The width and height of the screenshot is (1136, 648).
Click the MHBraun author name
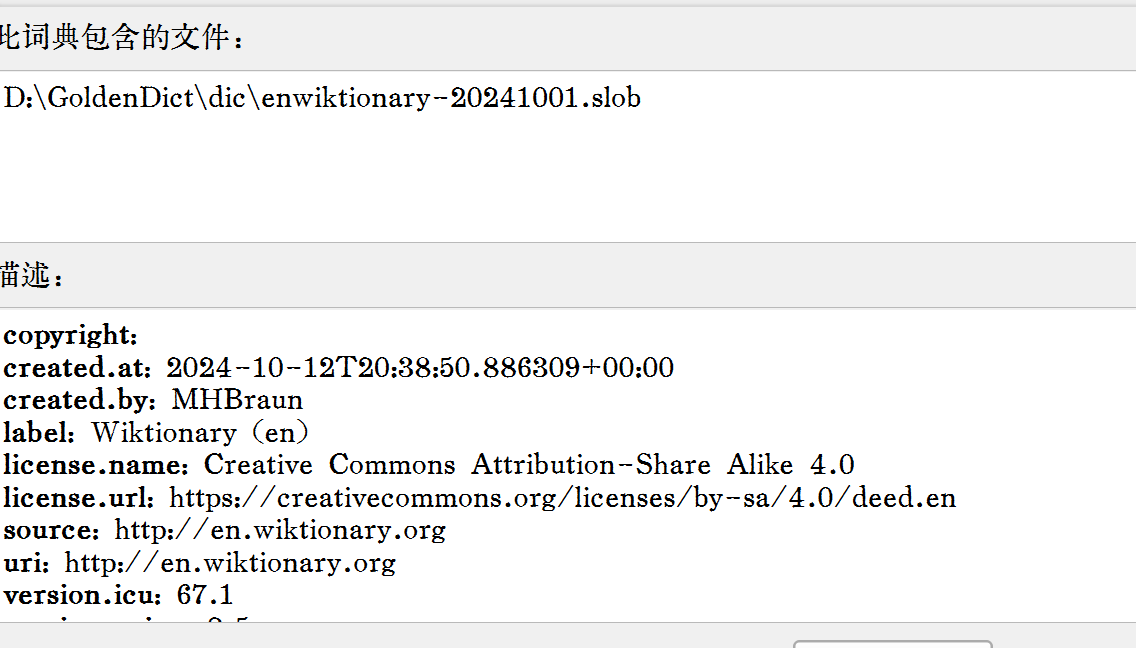point(237,400)
